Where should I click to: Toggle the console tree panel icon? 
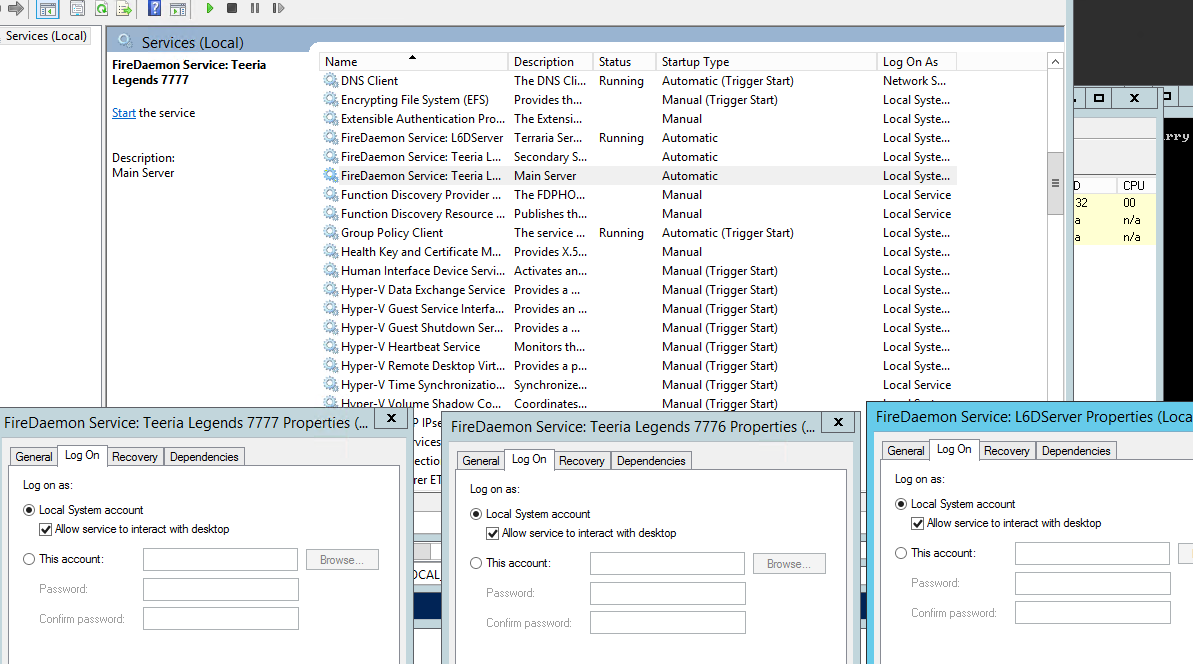point(47,9)
